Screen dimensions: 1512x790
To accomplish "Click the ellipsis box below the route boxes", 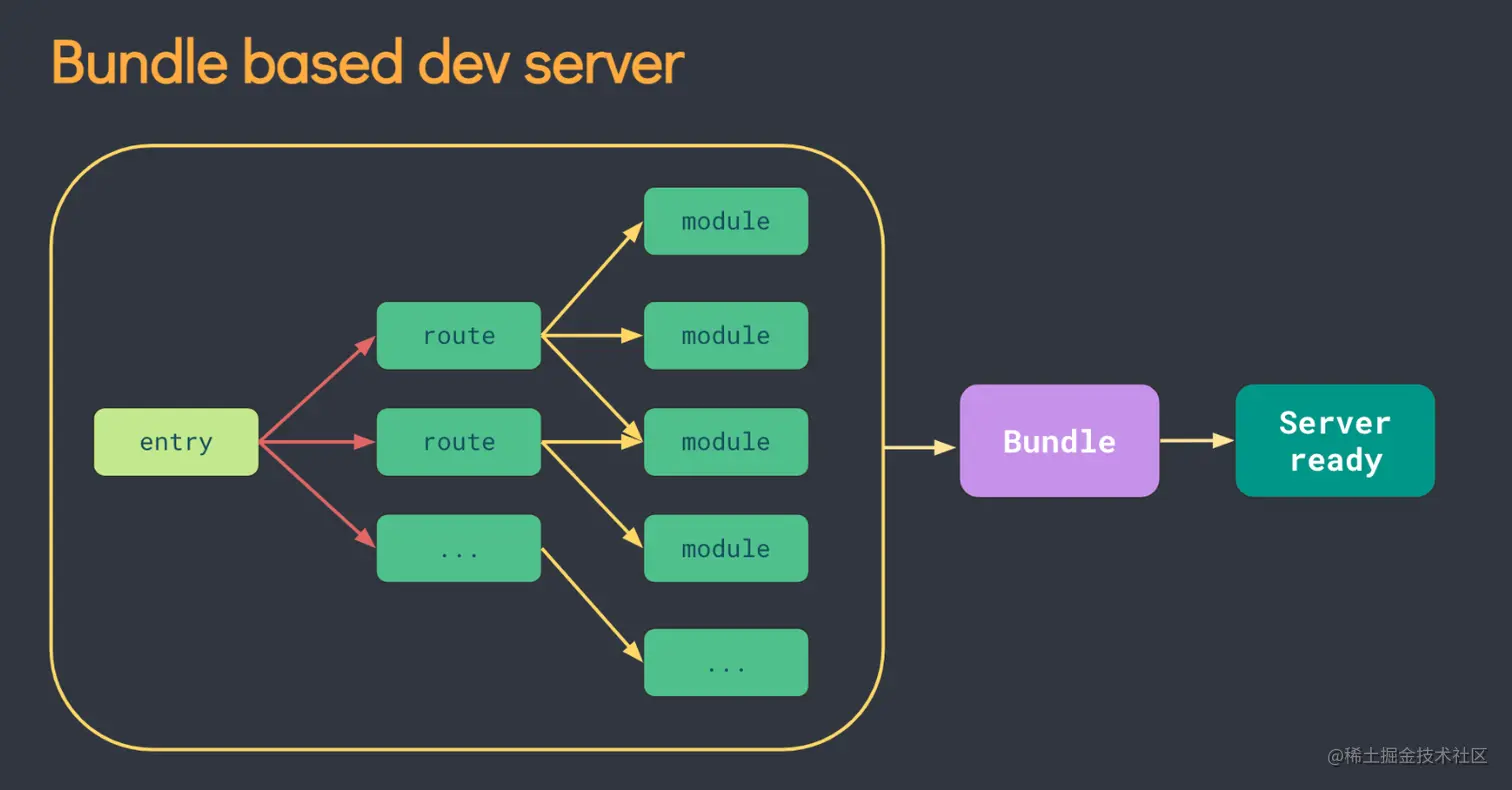I will click(459, 548).
